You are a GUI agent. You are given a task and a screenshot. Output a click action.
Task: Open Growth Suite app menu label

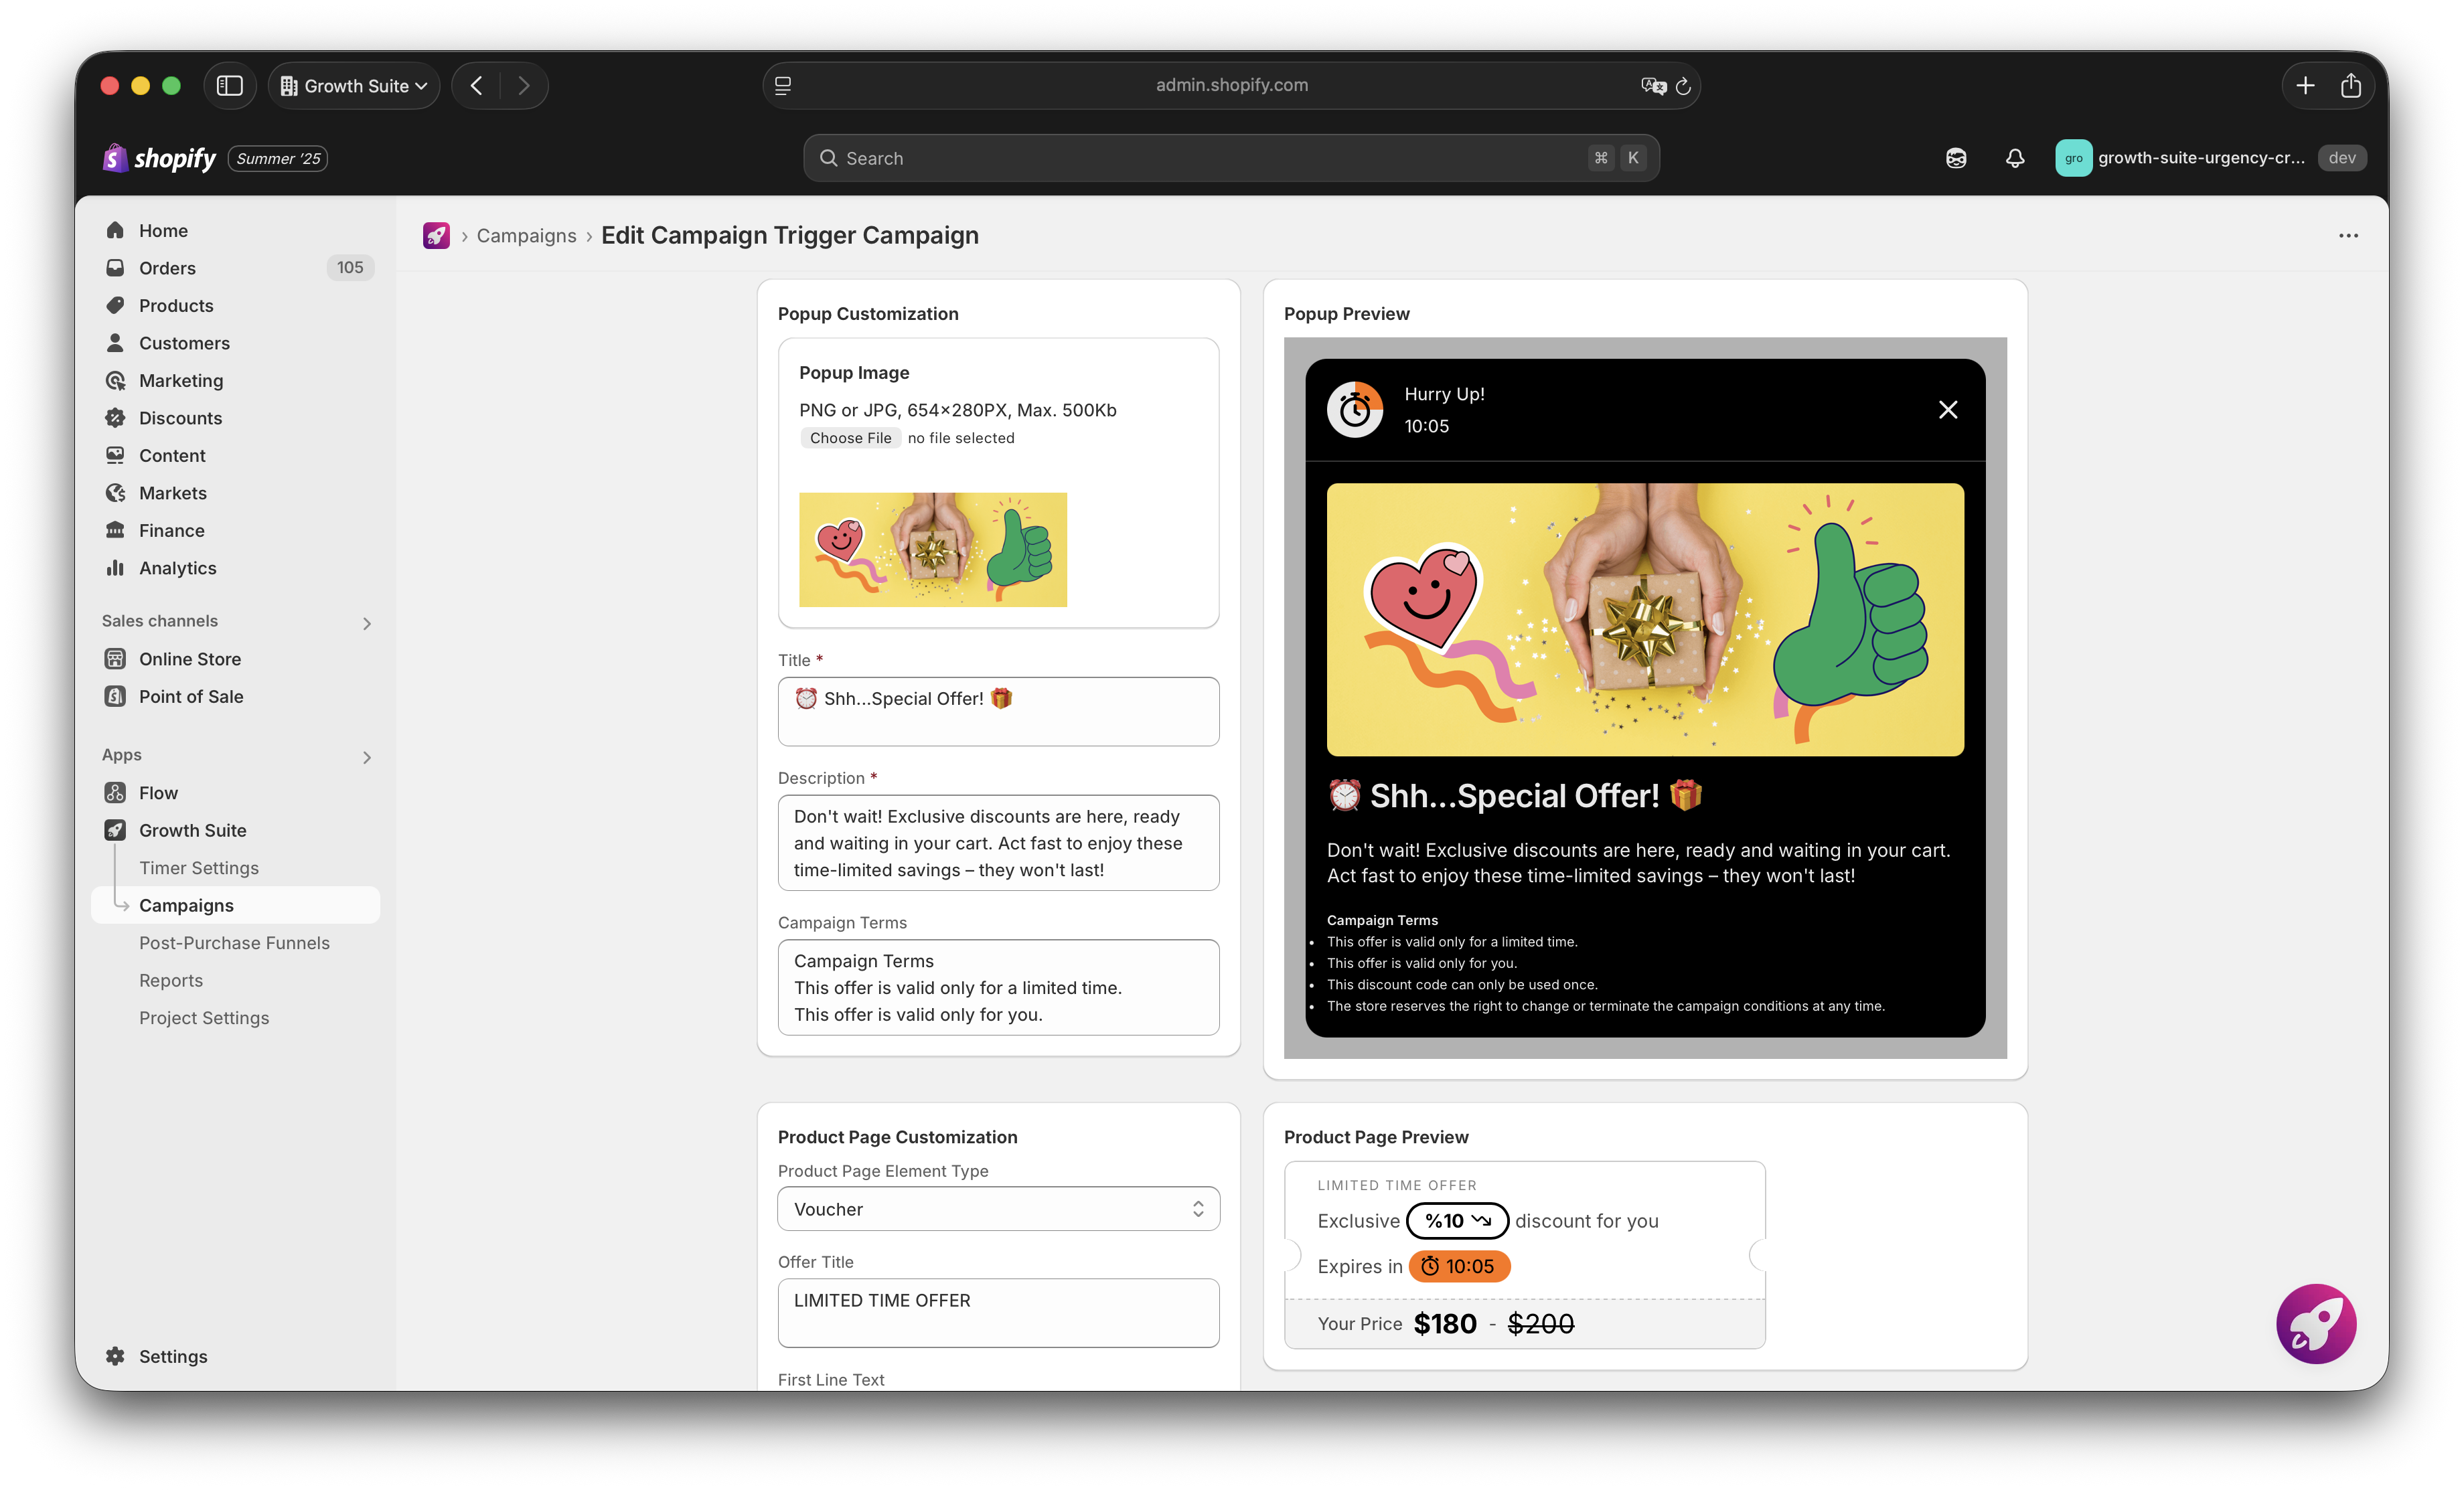[193, 830]
